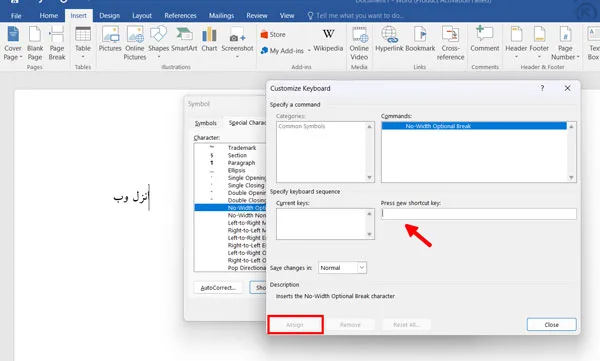Screen dimensions: 600x361
Task: Insert a Comment
Action: 484,39
